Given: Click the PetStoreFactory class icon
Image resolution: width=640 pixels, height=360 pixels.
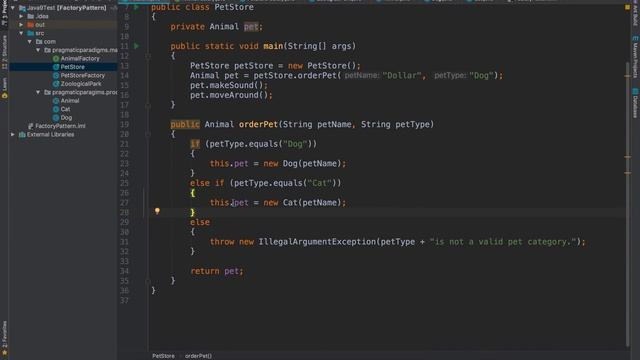Looking at the screenshot, I should click(x=56, y=76).
